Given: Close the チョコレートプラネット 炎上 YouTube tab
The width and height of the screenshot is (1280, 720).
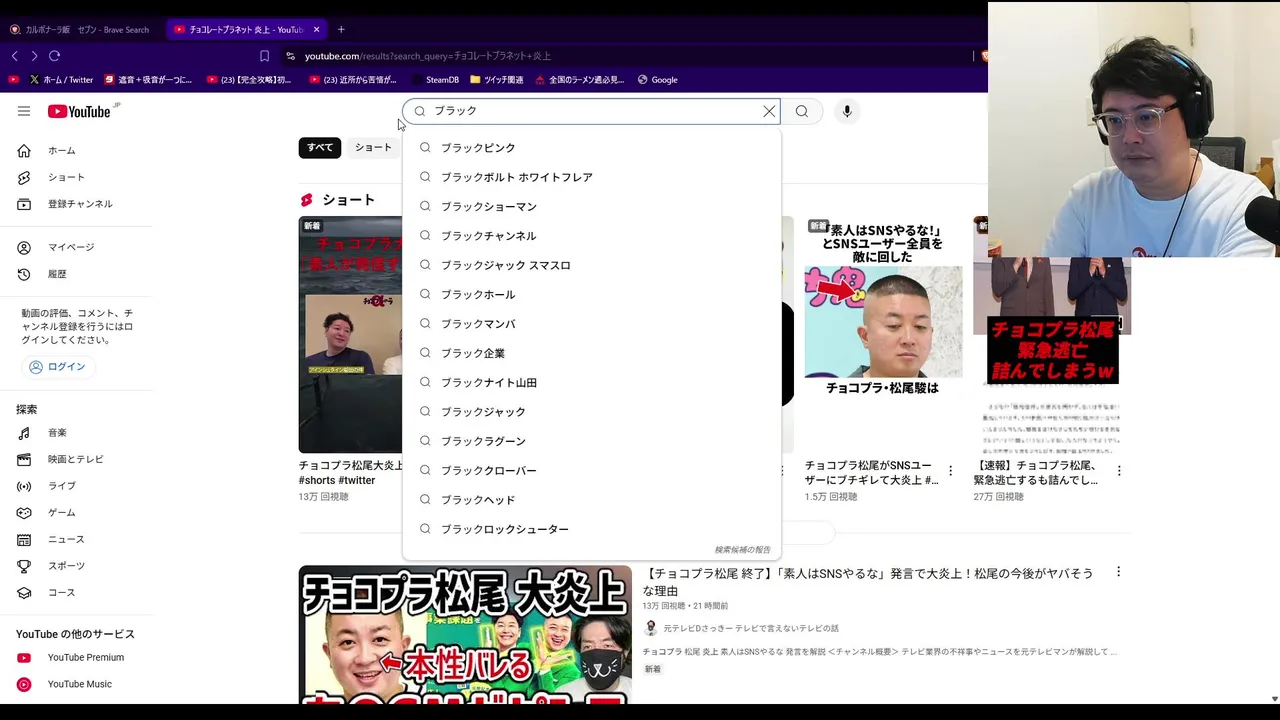Looking at the screenshot, I should coord(317,29).
